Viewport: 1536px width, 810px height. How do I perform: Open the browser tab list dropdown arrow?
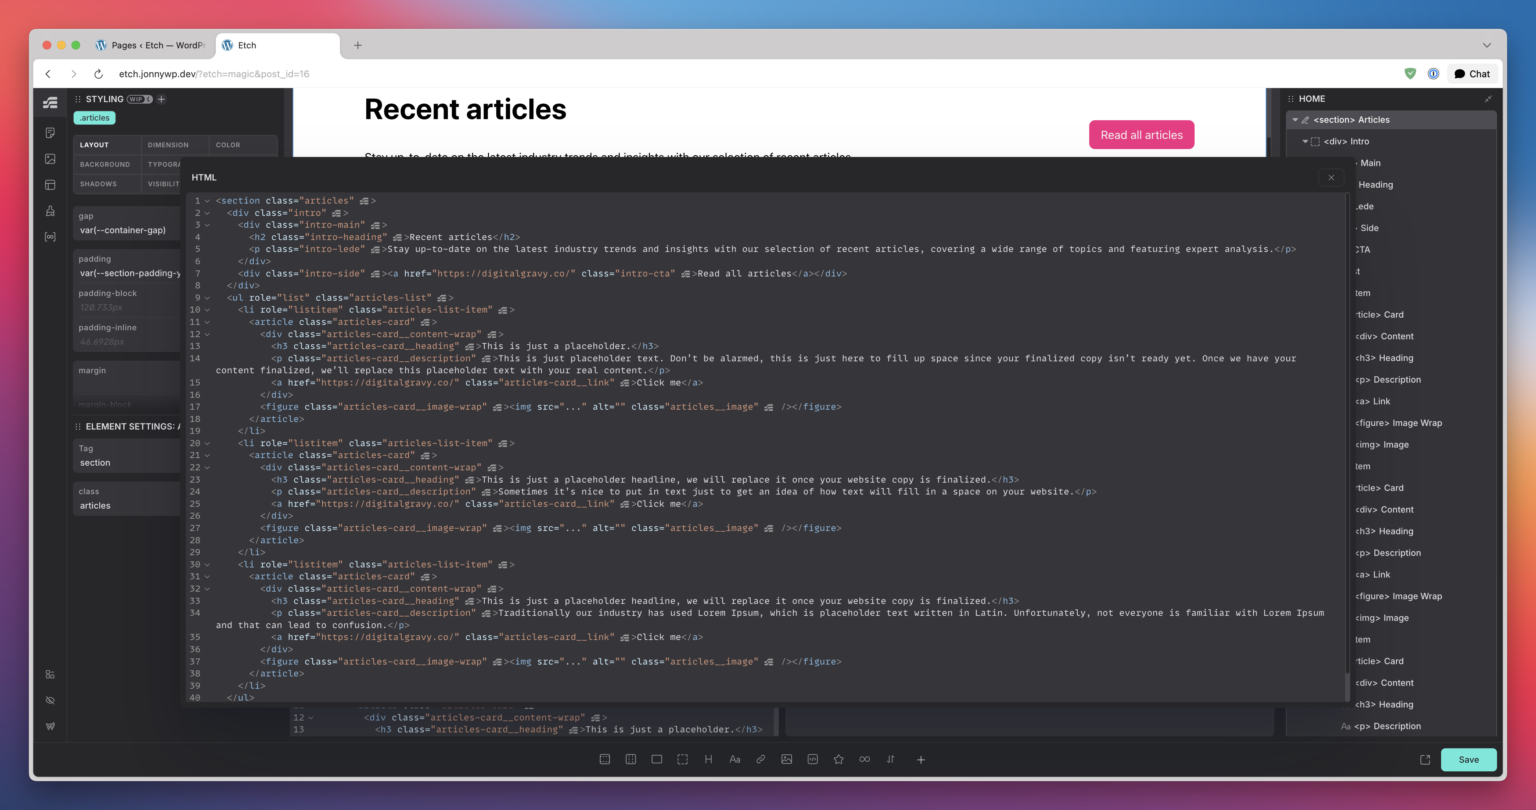pyautogui.click(x=1487, y=45)
